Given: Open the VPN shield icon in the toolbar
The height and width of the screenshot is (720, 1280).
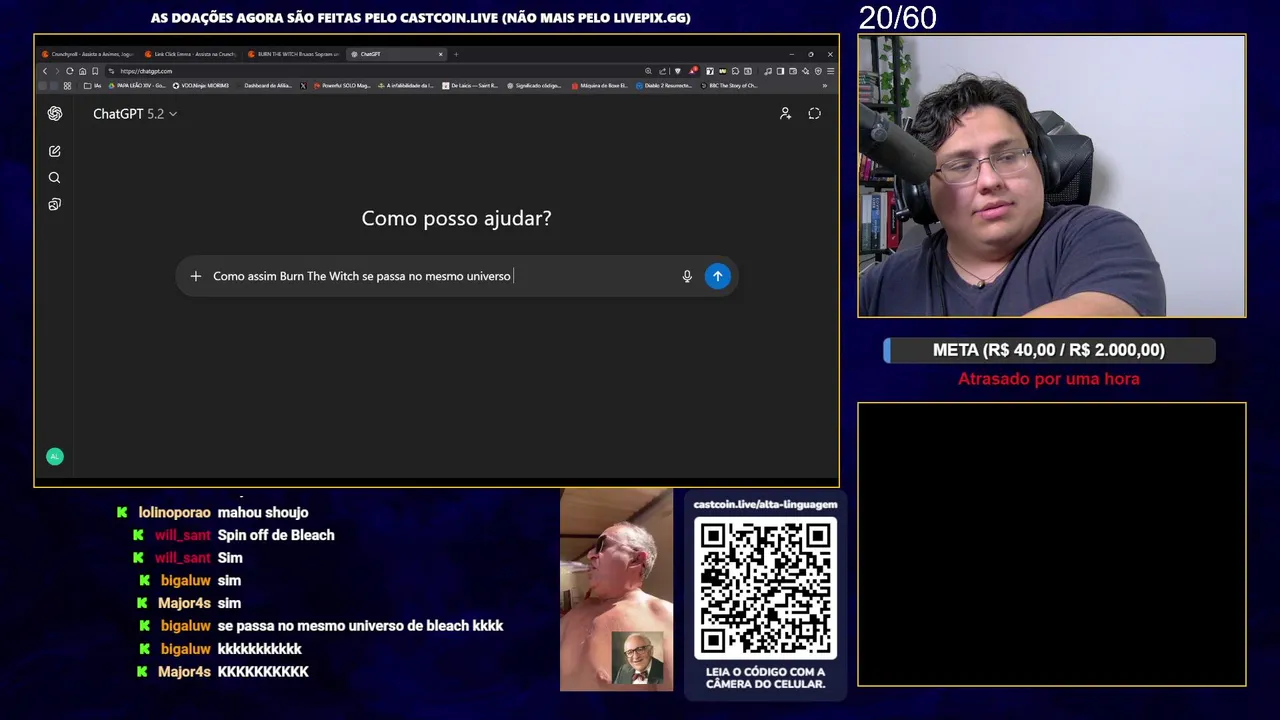Looking at the screenshot, I should pyautogui.click(x=818, y=71).
